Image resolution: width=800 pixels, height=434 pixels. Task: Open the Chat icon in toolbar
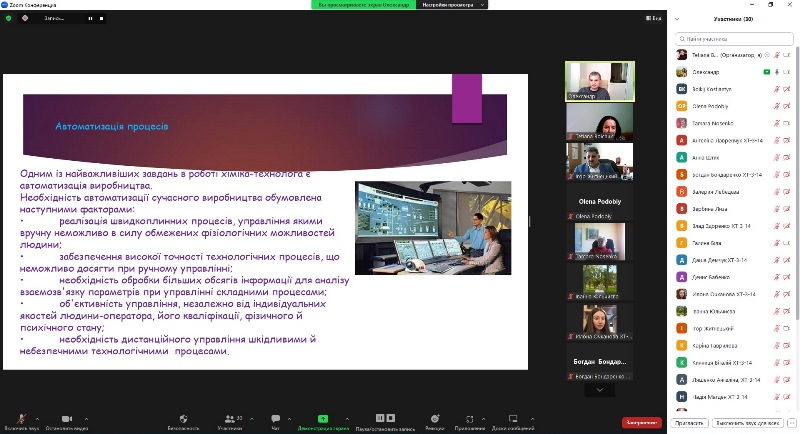point(275,419)
